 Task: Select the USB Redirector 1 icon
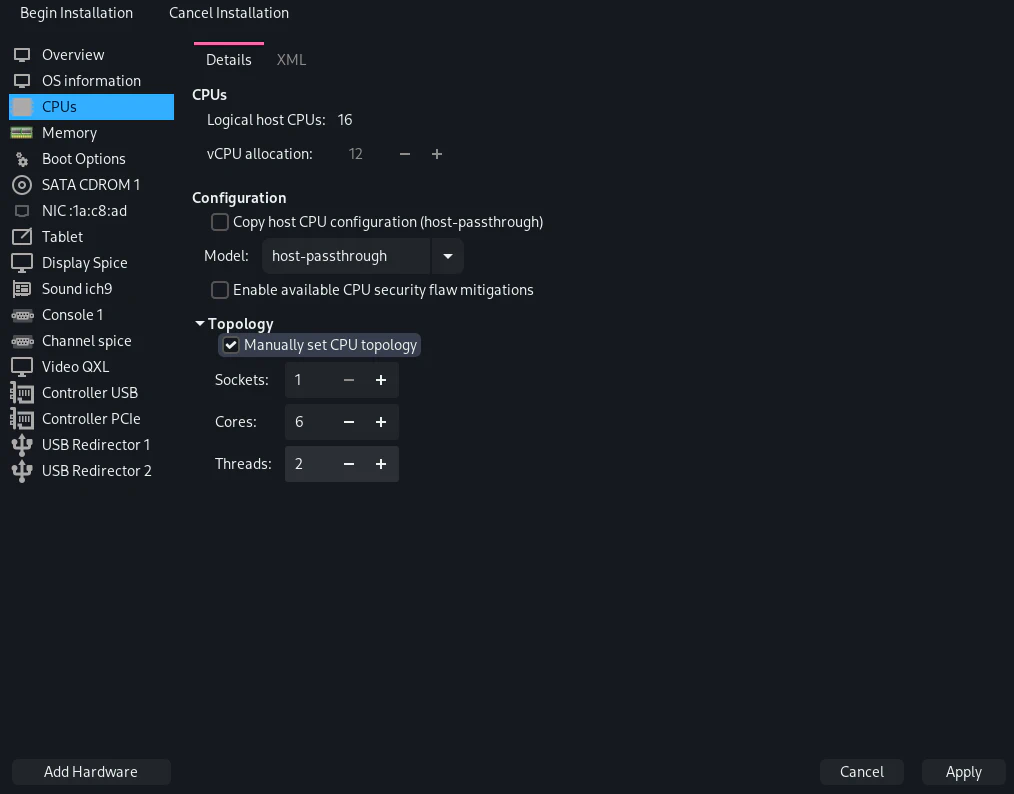pyautogui.click(x=22, y=445)
